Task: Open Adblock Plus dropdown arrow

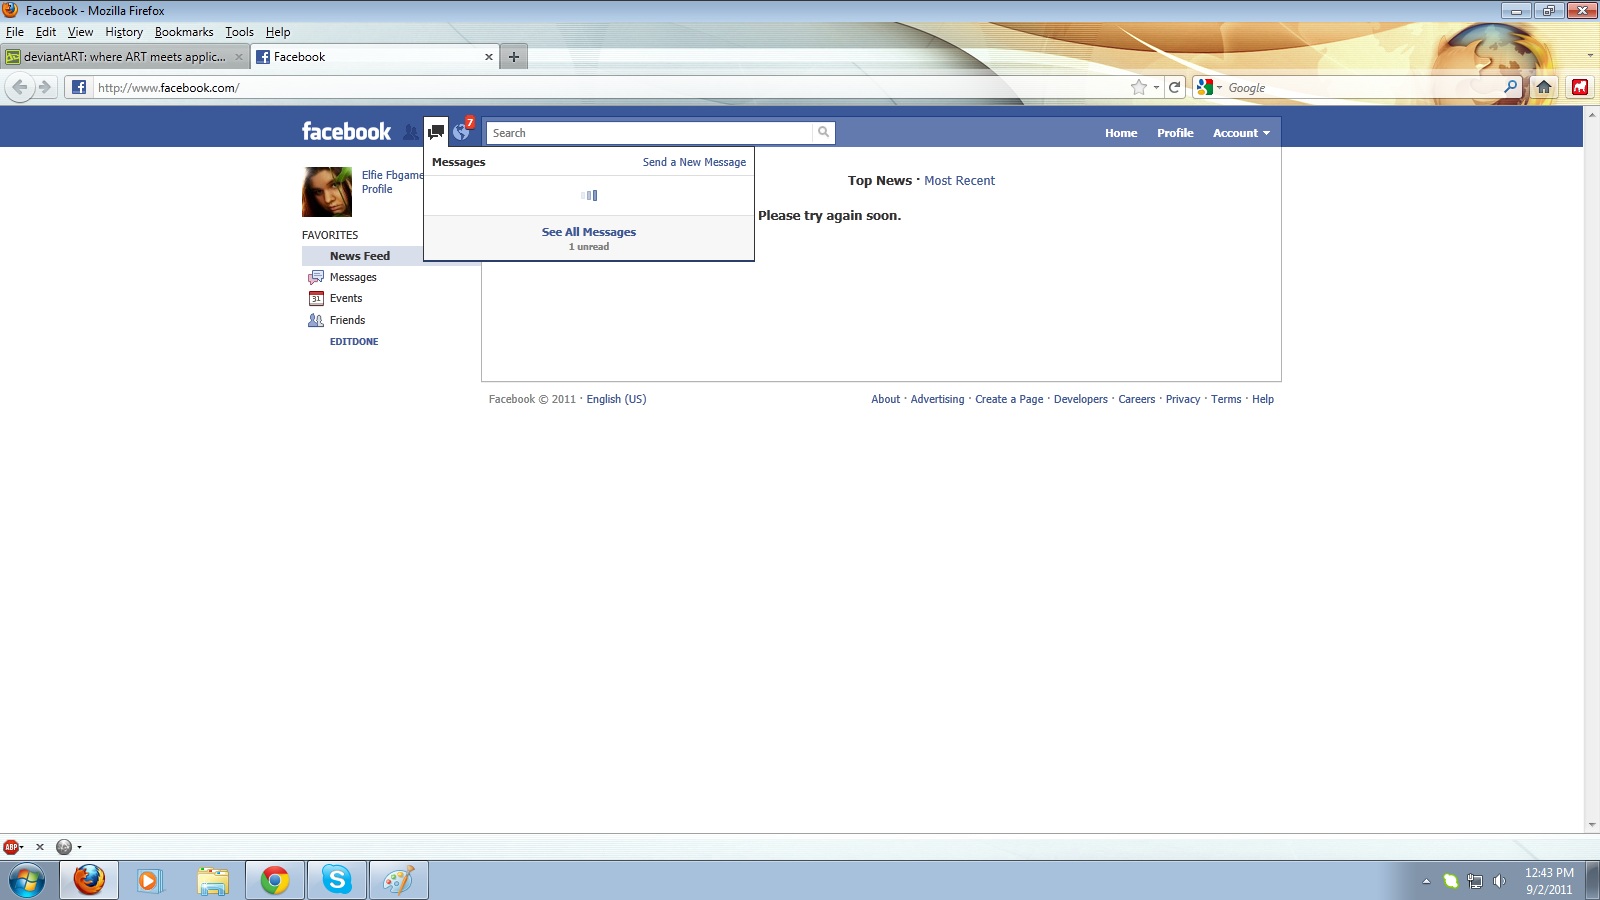Action: point(21,847)
